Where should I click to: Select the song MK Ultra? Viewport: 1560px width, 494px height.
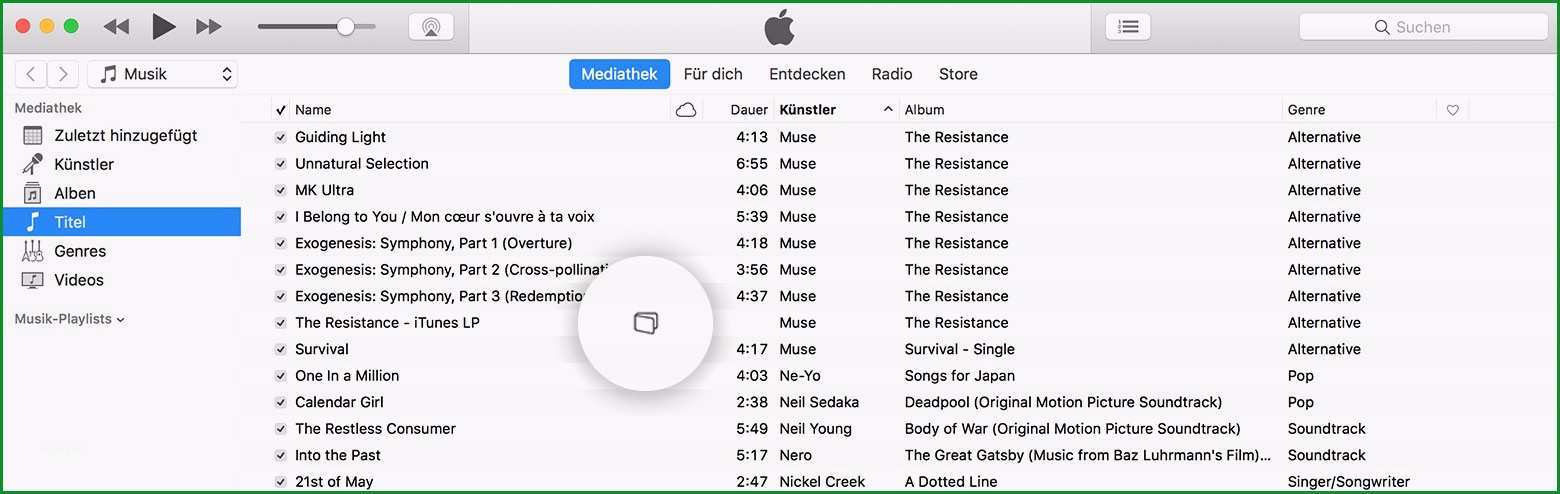(324, 190)
